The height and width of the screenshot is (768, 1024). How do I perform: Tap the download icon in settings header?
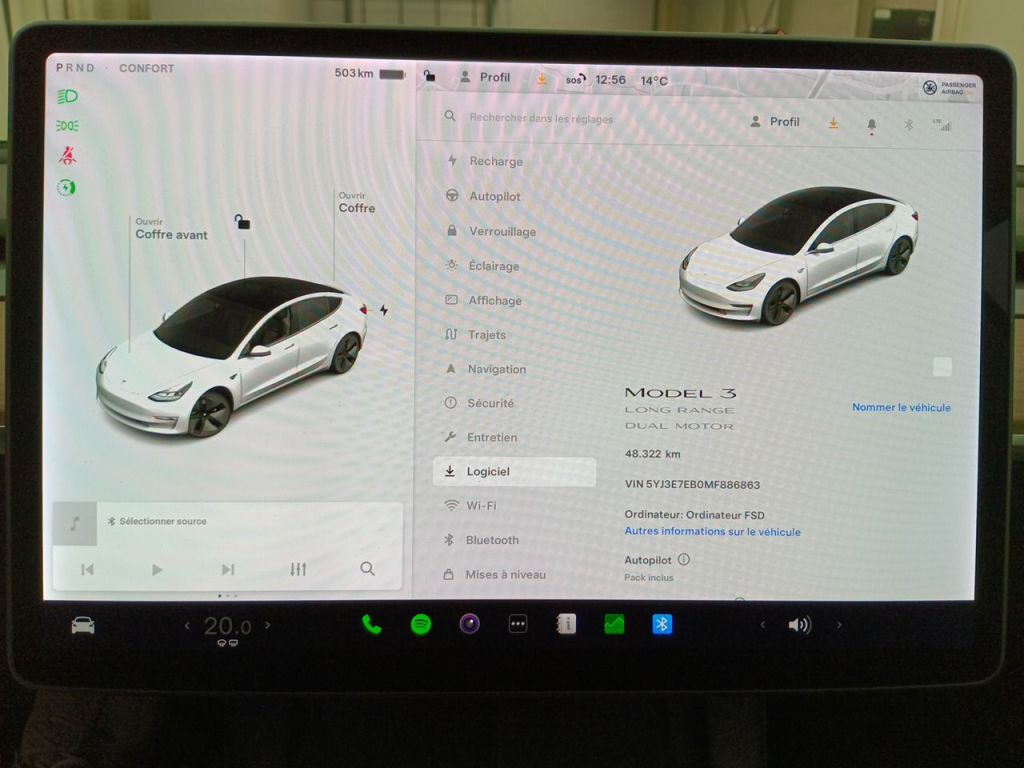833,123
